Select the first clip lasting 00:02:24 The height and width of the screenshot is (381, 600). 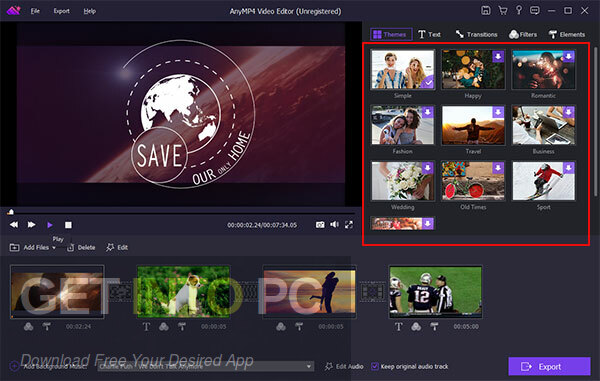click(57, 291)
